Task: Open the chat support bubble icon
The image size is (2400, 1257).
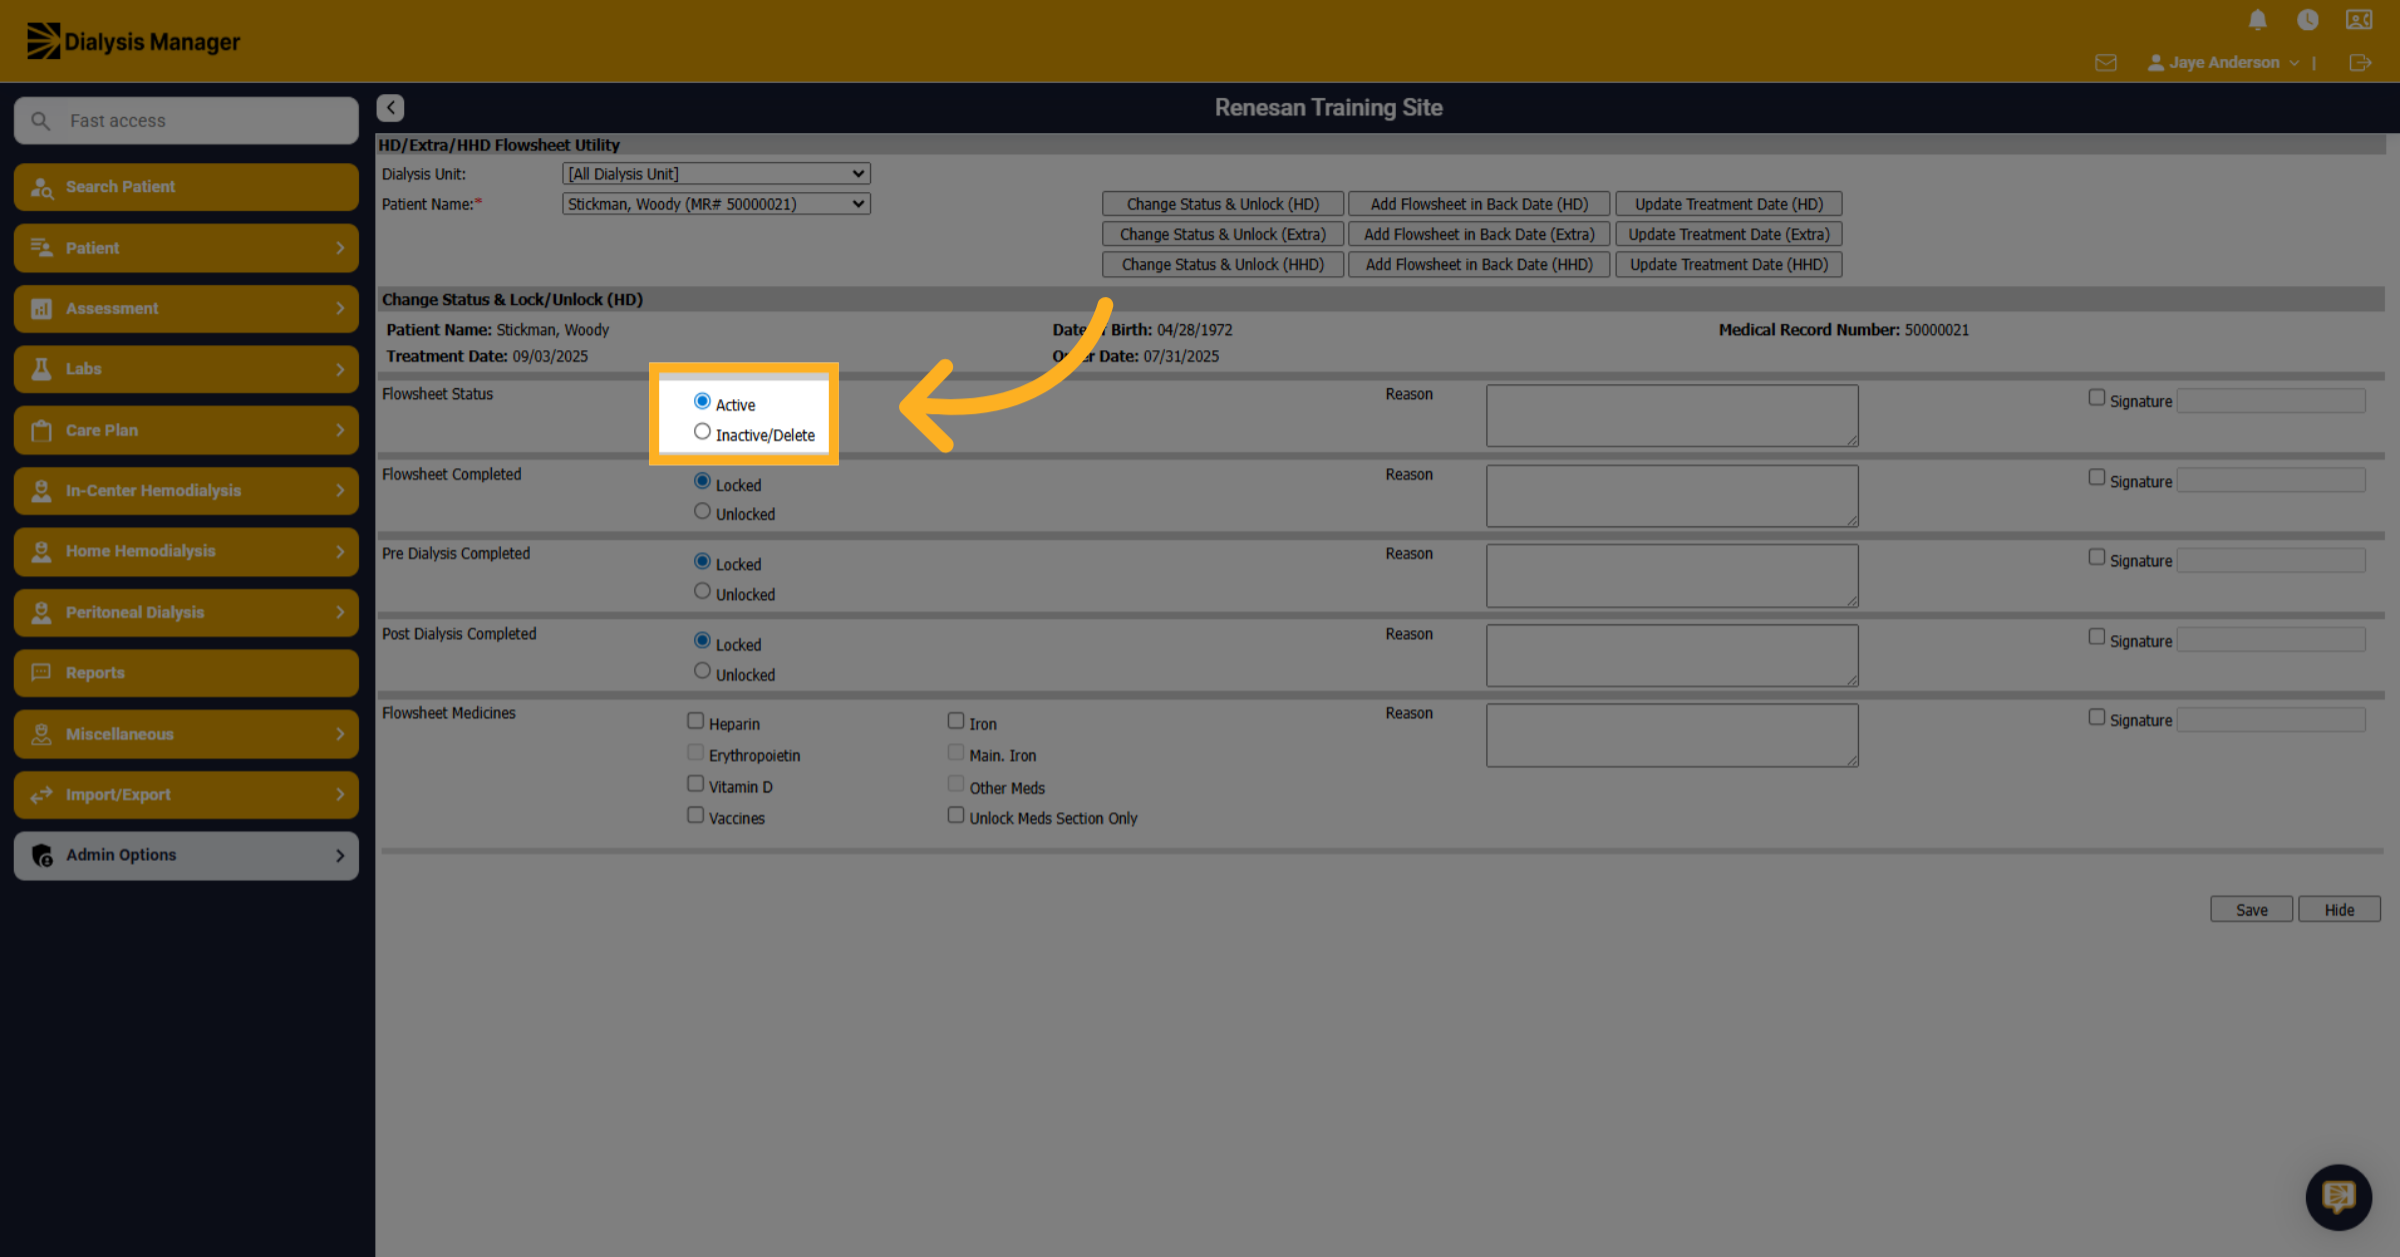Action: (x=2338, y=1196)
